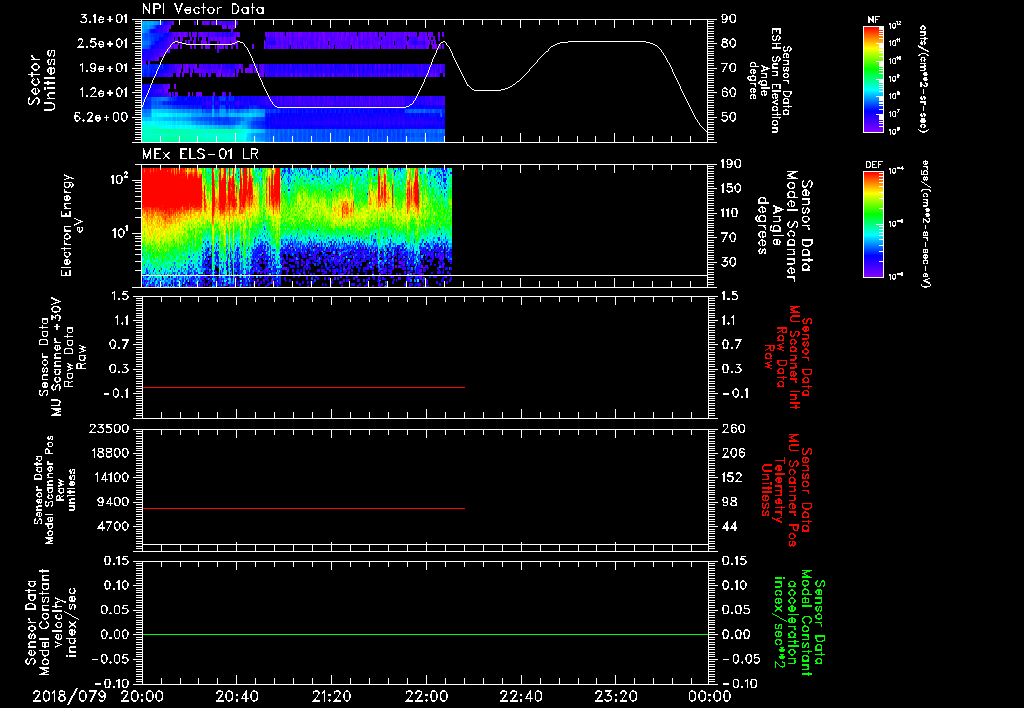
Task: Click the 20:40 time axis label
Action: coord(237,696)
